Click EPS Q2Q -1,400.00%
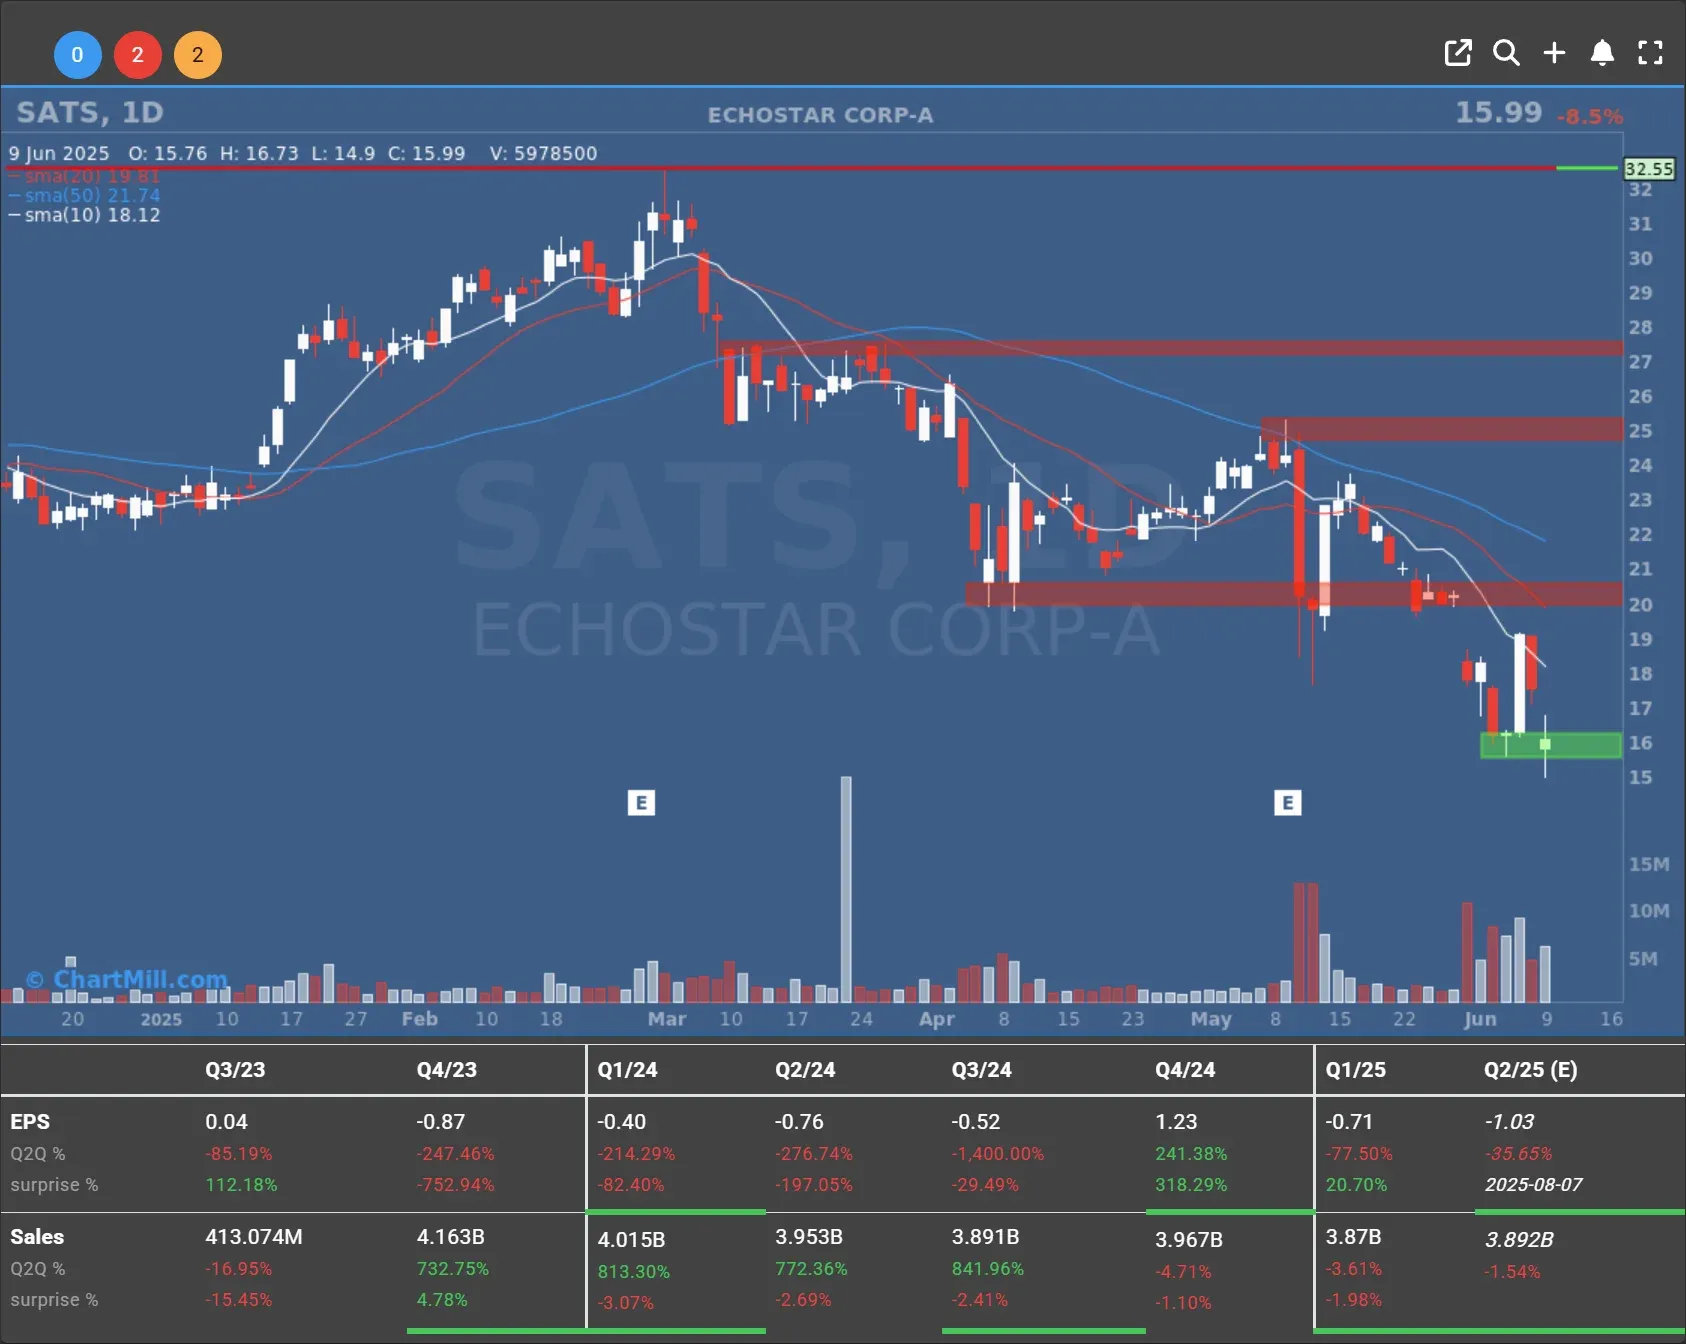 click(x=998, y=1154)
